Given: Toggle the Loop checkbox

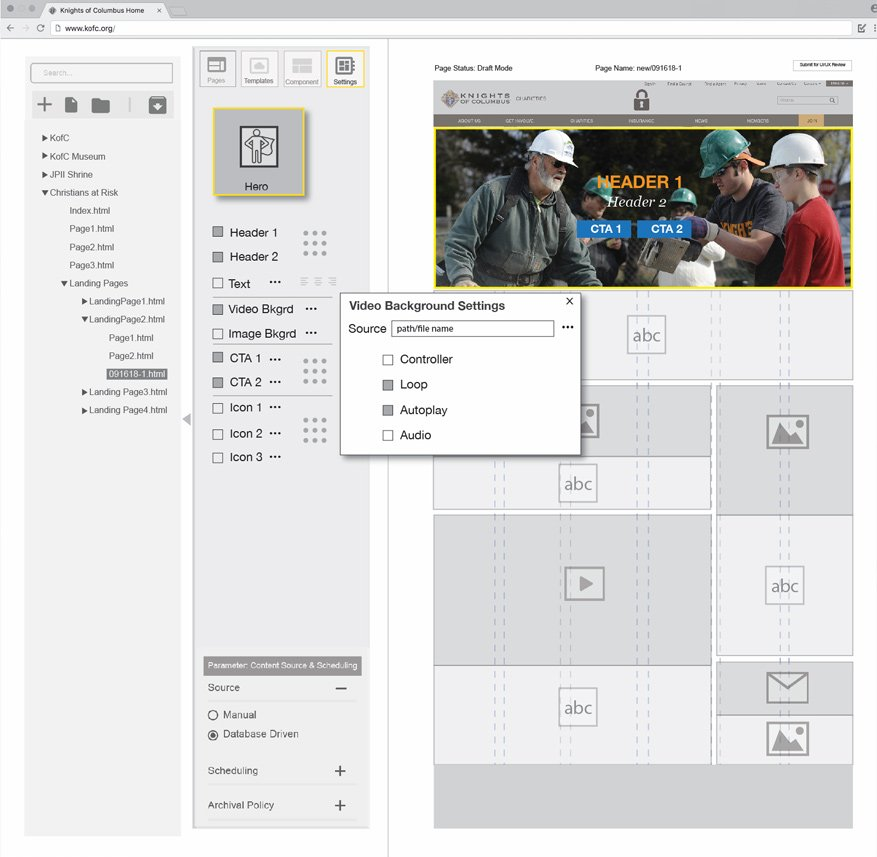Looking at the screenshot, I should (388, 385).
